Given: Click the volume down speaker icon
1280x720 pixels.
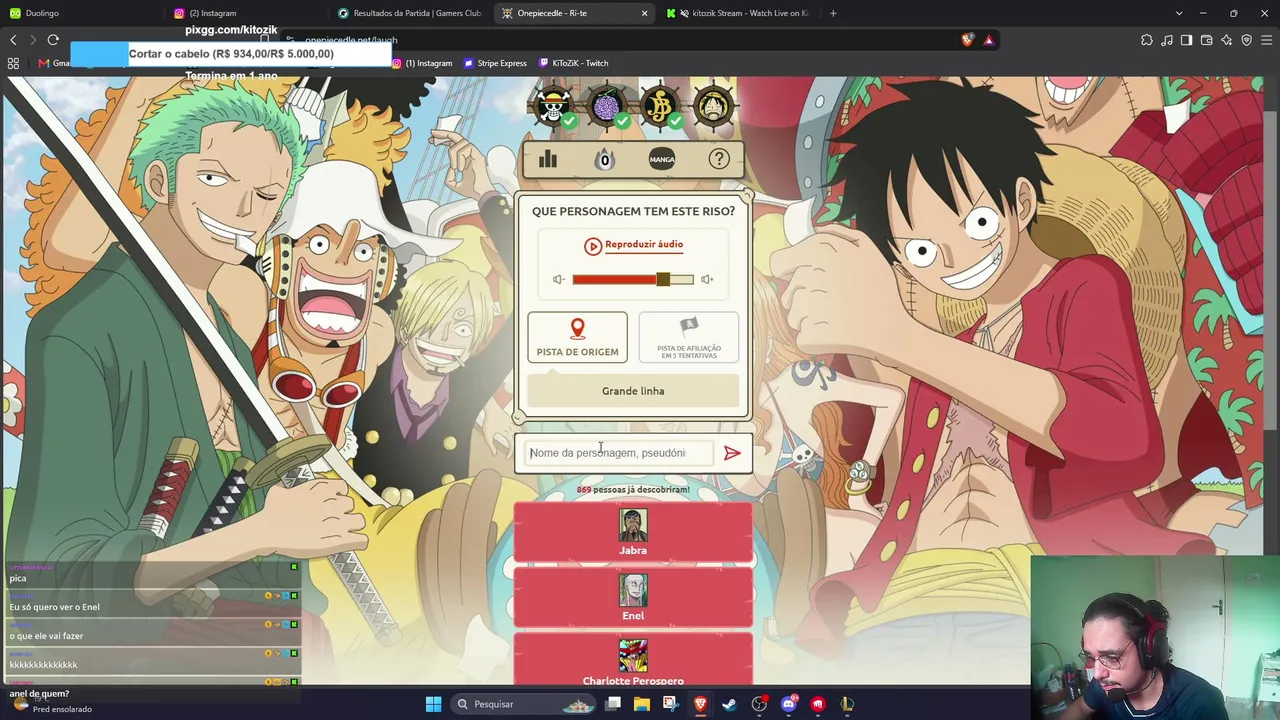Looking at the screenshot, I should (x=559, y=280).
